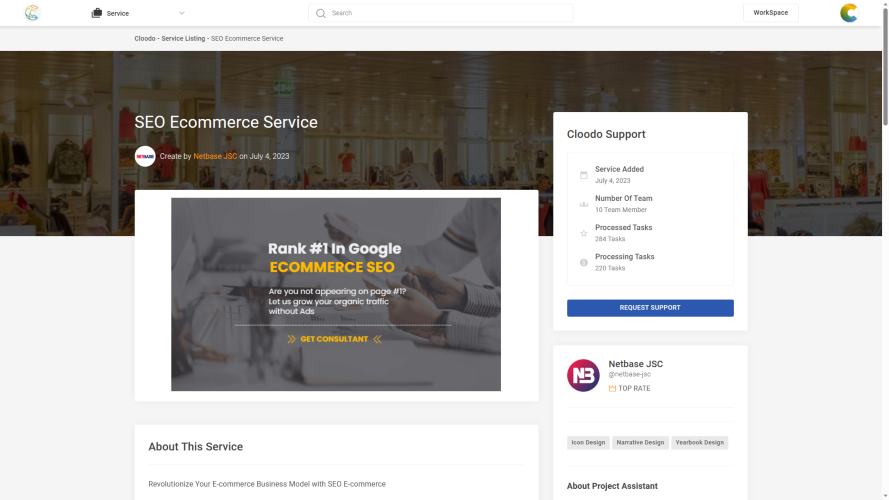Click the 10 Team Member text
The height and width of the screenshot is (500, 889).
click(621, 210)
